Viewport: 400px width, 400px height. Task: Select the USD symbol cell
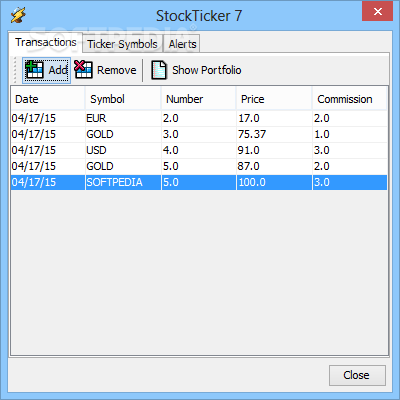pos(123,150)
